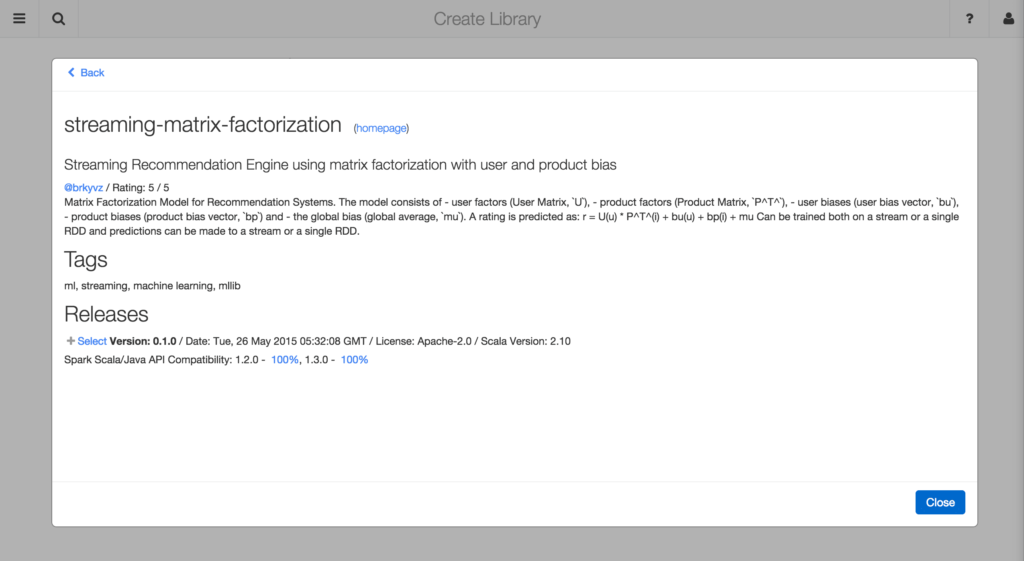Click the Rating: 5 / 5 text

point(141,187)
